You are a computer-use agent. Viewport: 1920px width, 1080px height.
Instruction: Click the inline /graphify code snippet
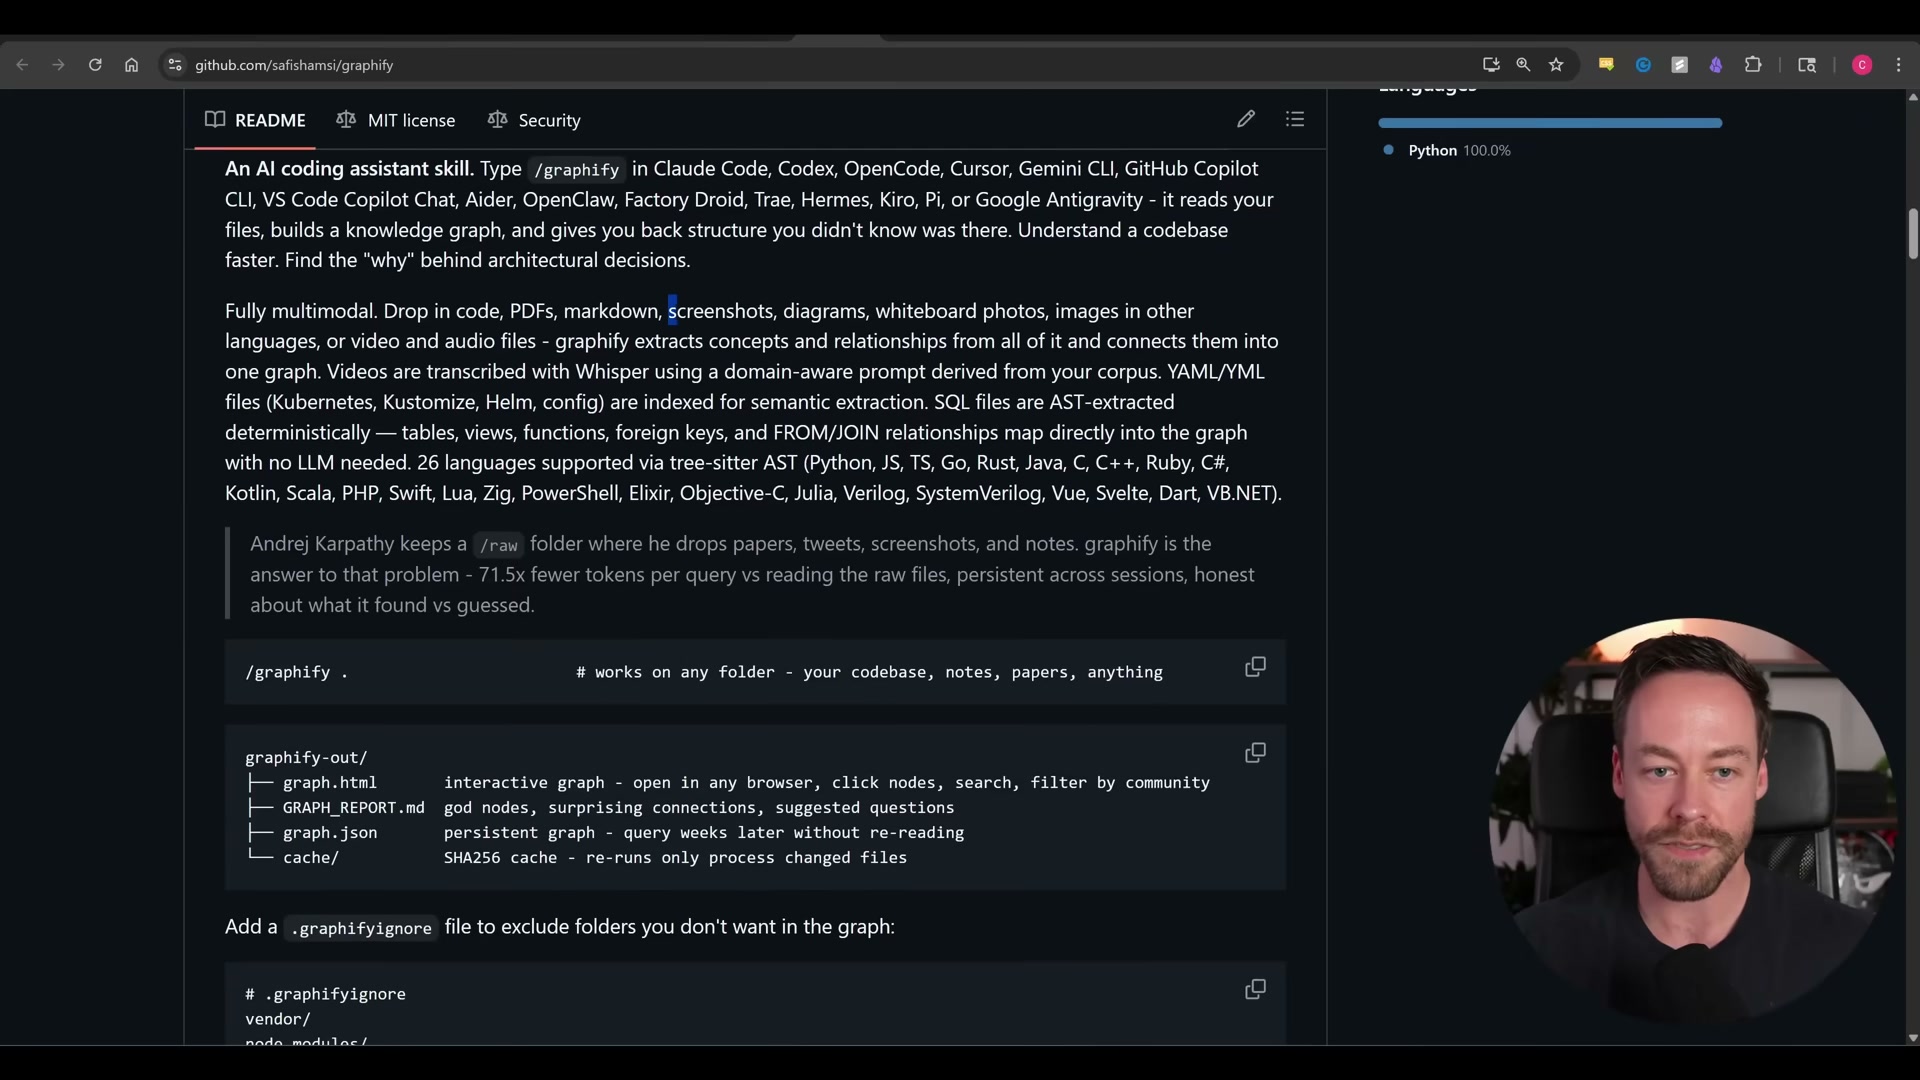pyautogui.click(x=576, y=170)
